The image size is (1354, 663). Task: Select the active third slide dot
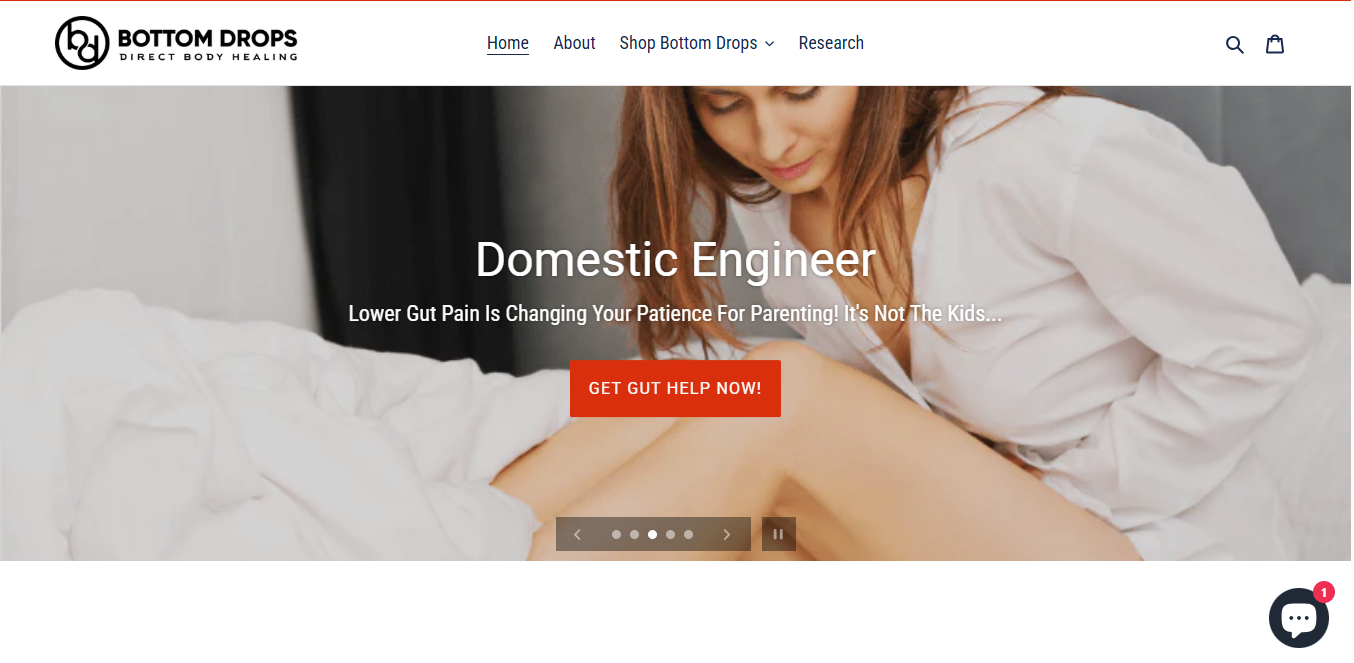click(652, 534)
